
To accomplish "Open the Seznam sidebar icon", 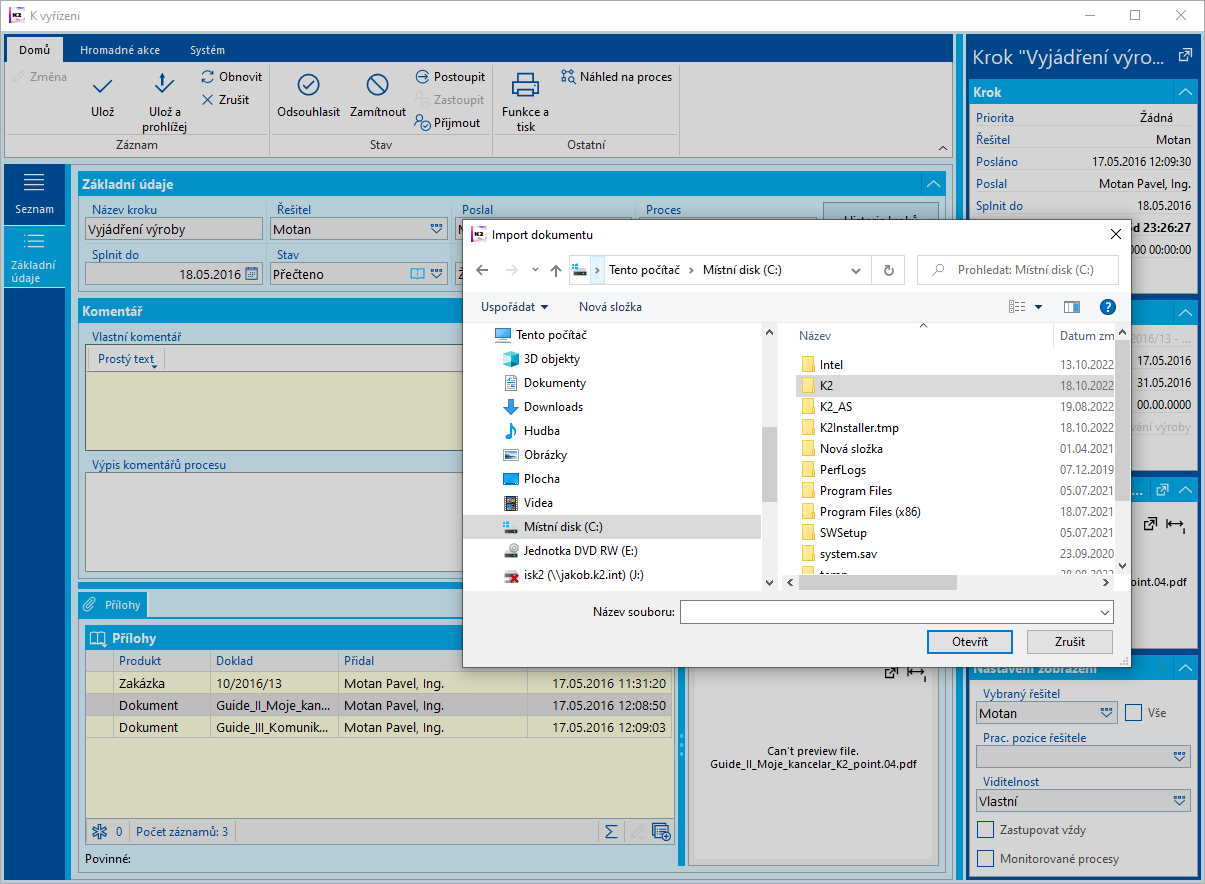I will 34,182.
